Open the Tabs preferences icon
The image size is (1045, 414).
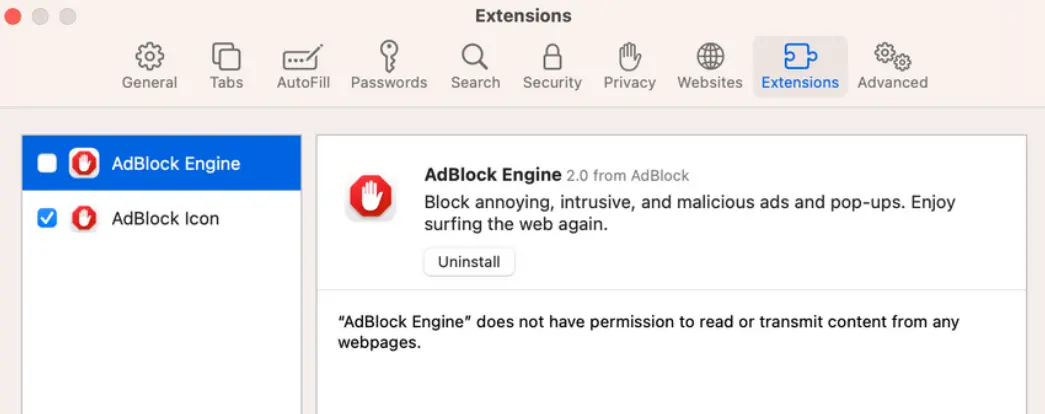[226, 56]
